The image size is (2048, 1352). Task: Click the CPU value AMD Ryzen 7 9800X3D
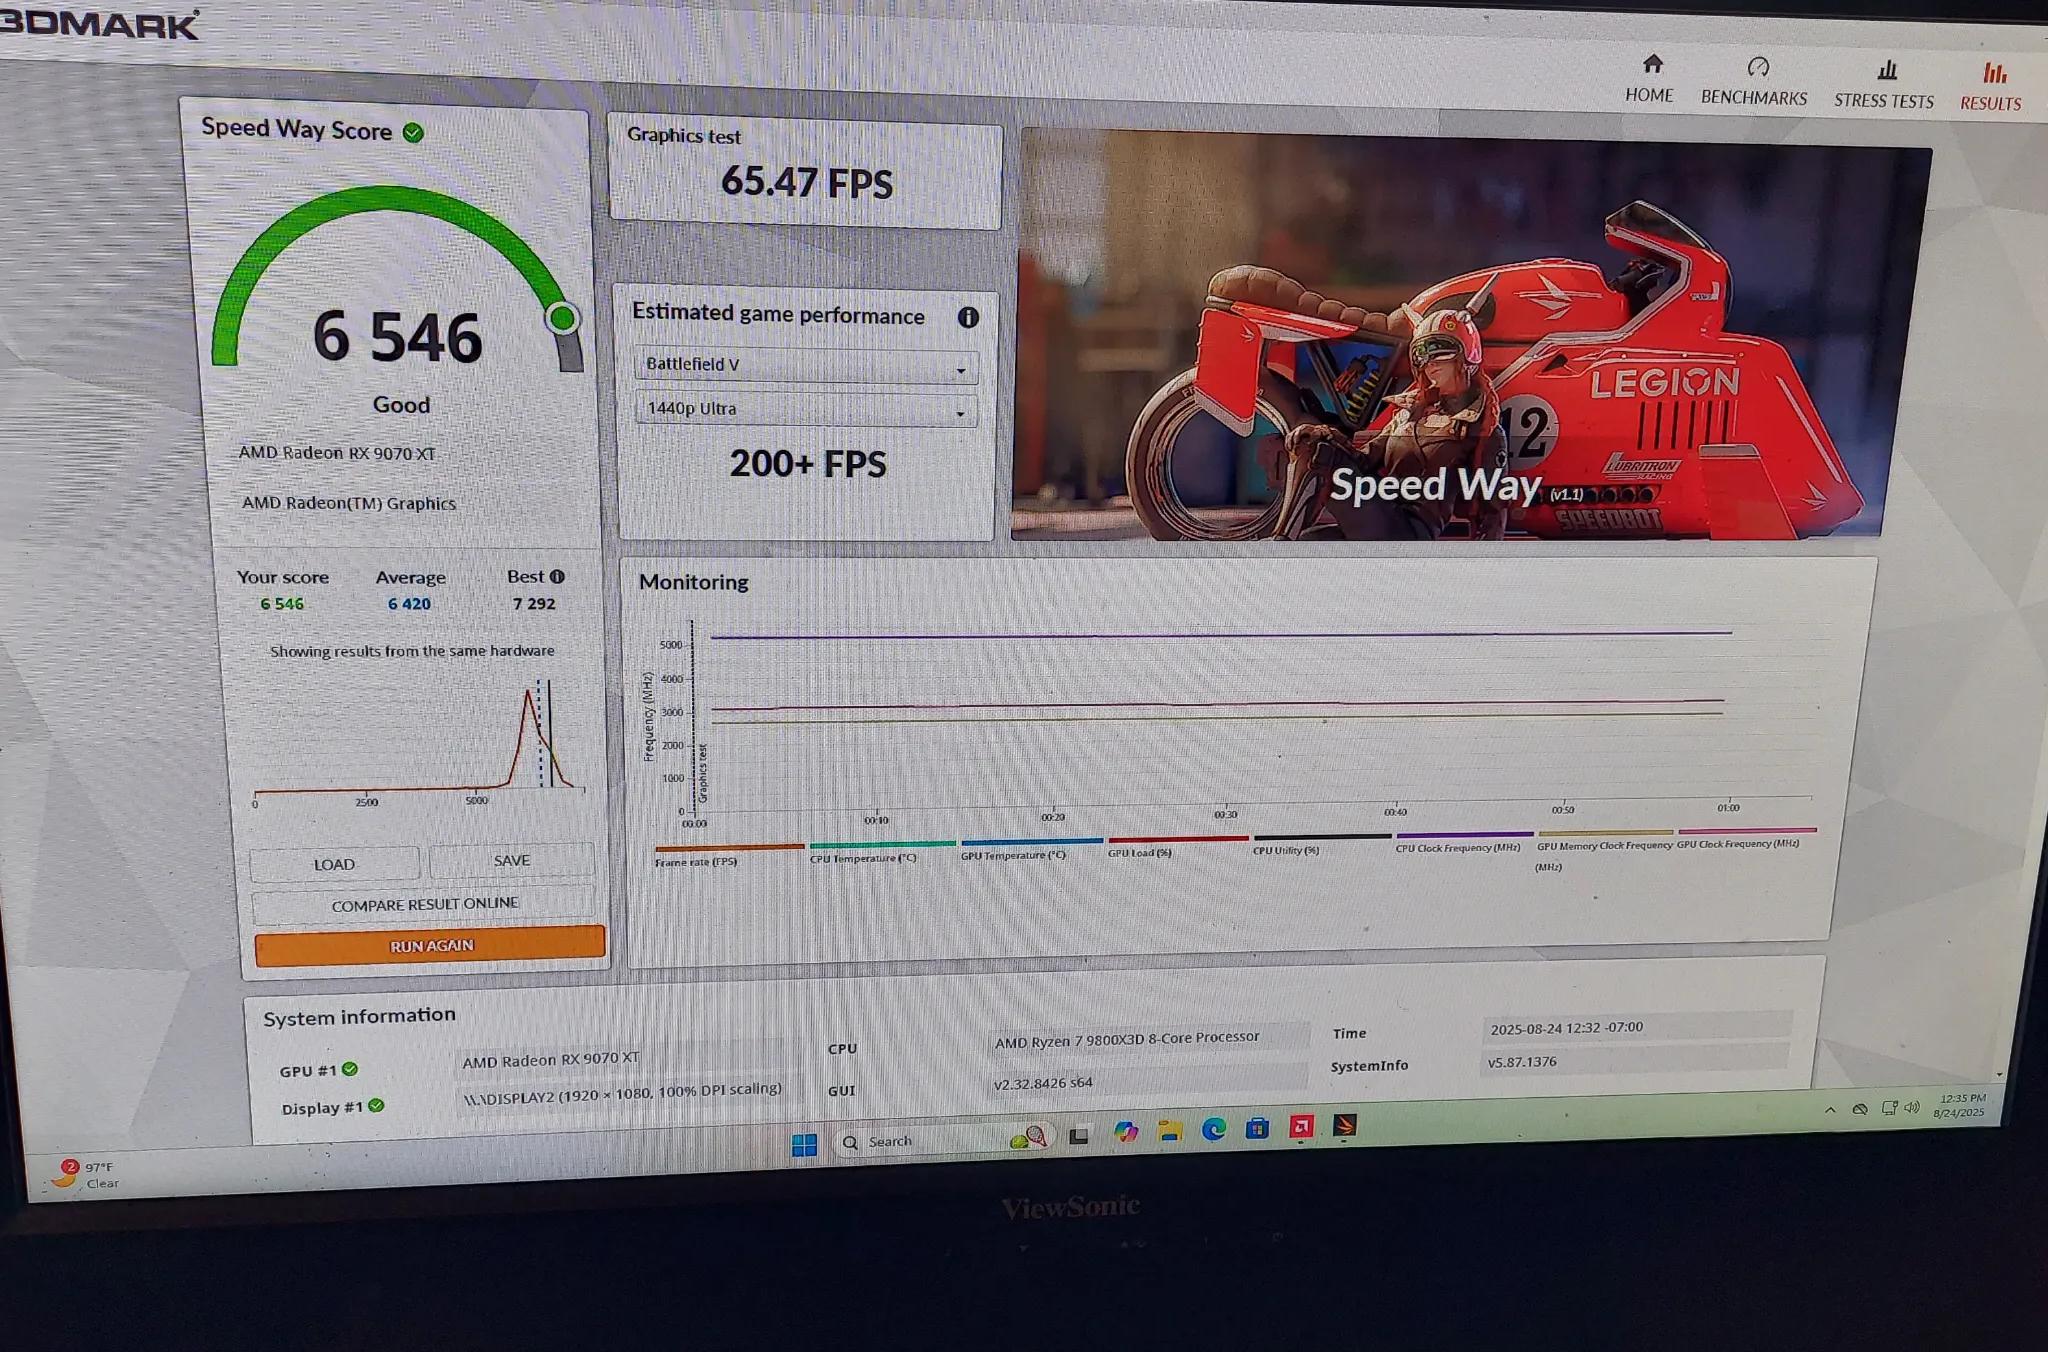(x=1127, y=1040)
